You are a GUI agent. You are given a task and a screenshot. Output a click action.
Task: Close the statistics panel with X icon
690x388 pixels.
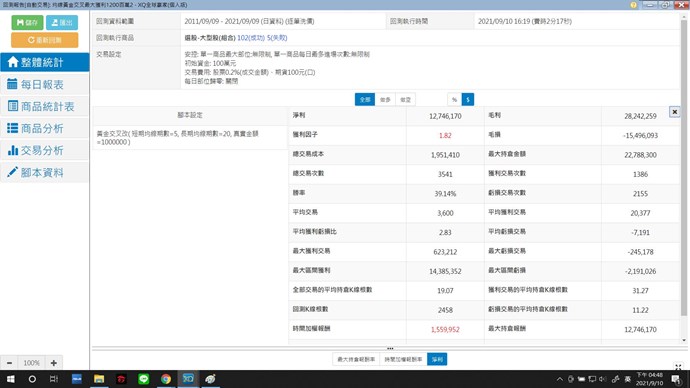coord(674,112)
